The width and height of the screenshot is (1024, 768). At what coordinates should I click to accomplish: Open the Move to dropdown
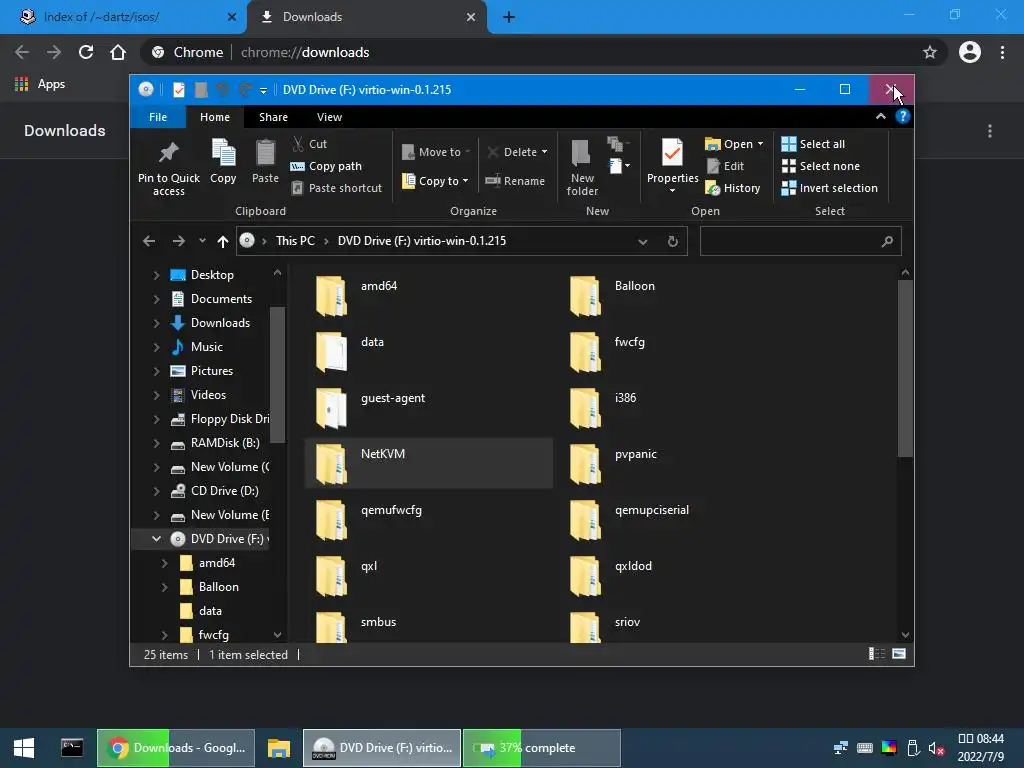coord(436,152)
